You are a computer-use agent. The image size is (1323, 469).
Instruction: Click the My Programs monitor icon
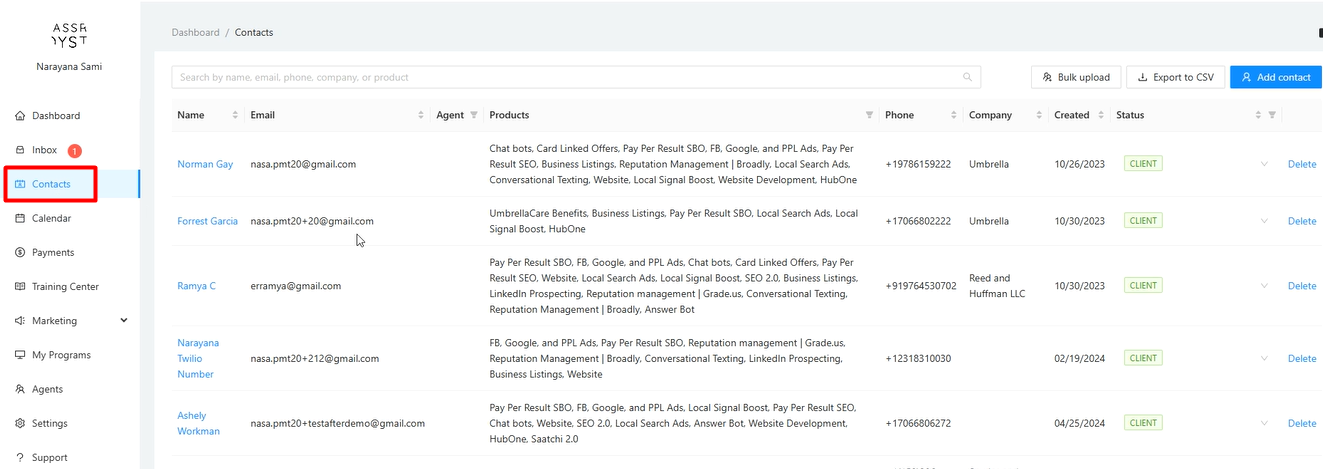coord(20,355)
